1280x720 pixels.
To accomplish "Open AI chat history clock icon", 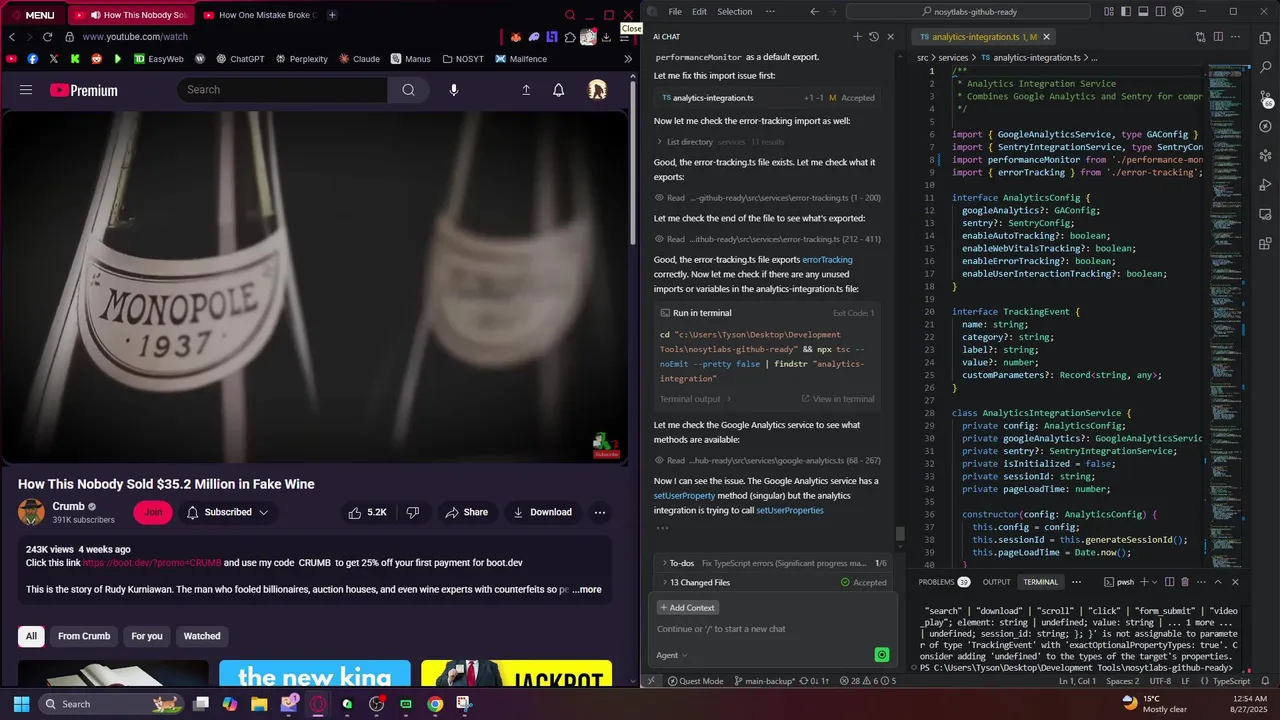I will pyautogui.click(x=873, y=37).
